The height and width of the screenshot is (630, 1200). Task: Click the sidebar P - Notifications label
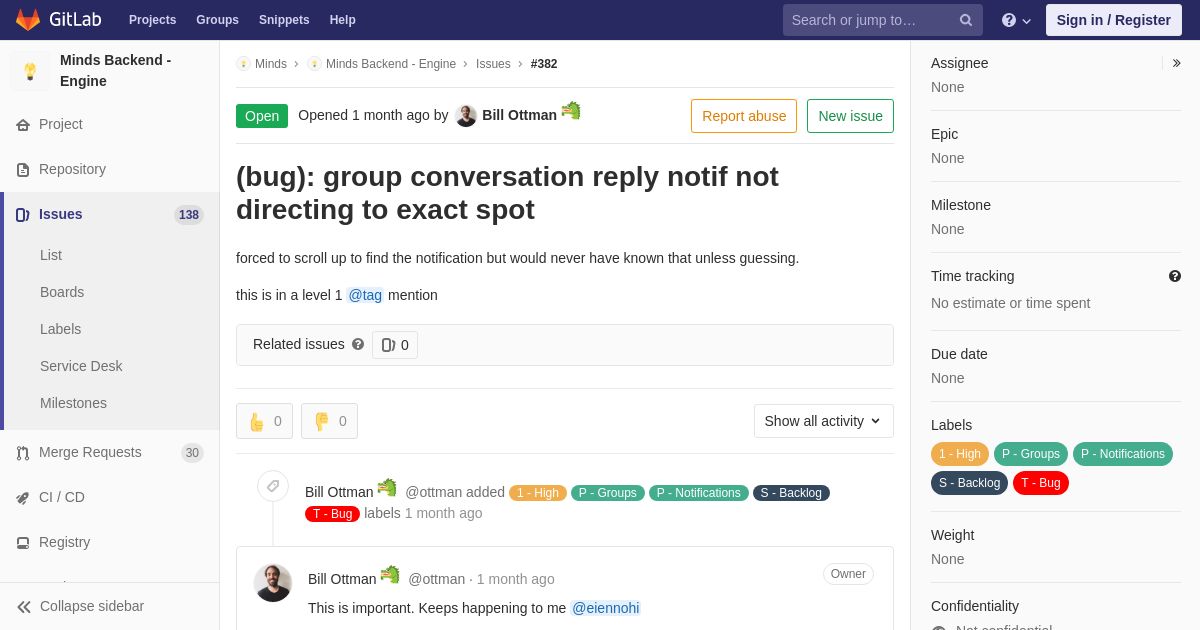pyautogui.click(x=1123, y=454)
